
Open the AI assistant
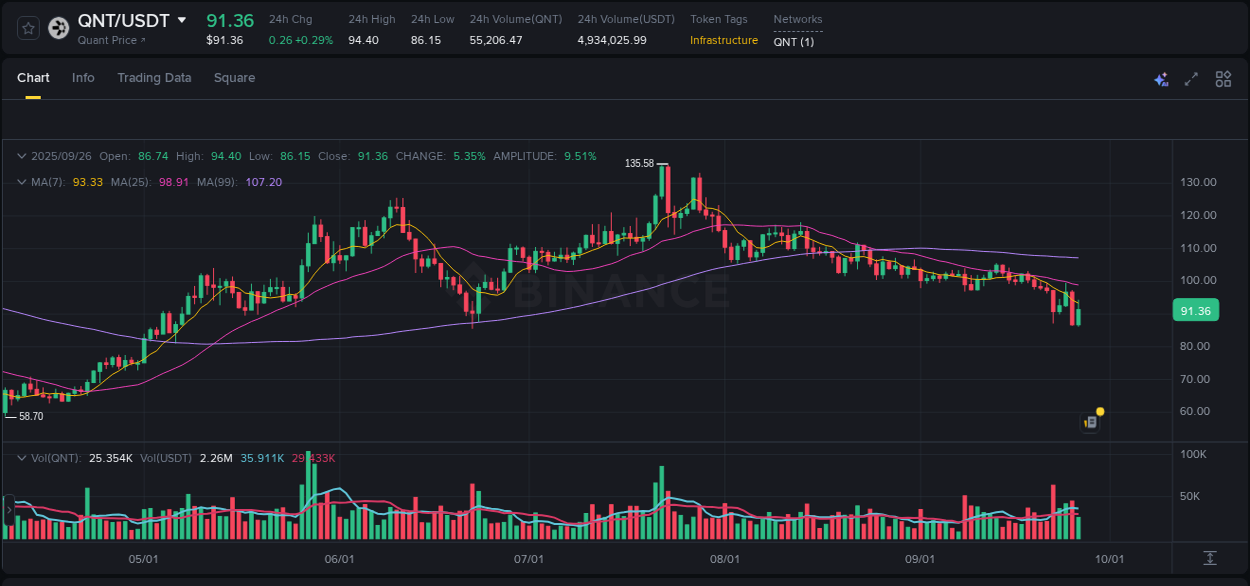[1161, 78]
